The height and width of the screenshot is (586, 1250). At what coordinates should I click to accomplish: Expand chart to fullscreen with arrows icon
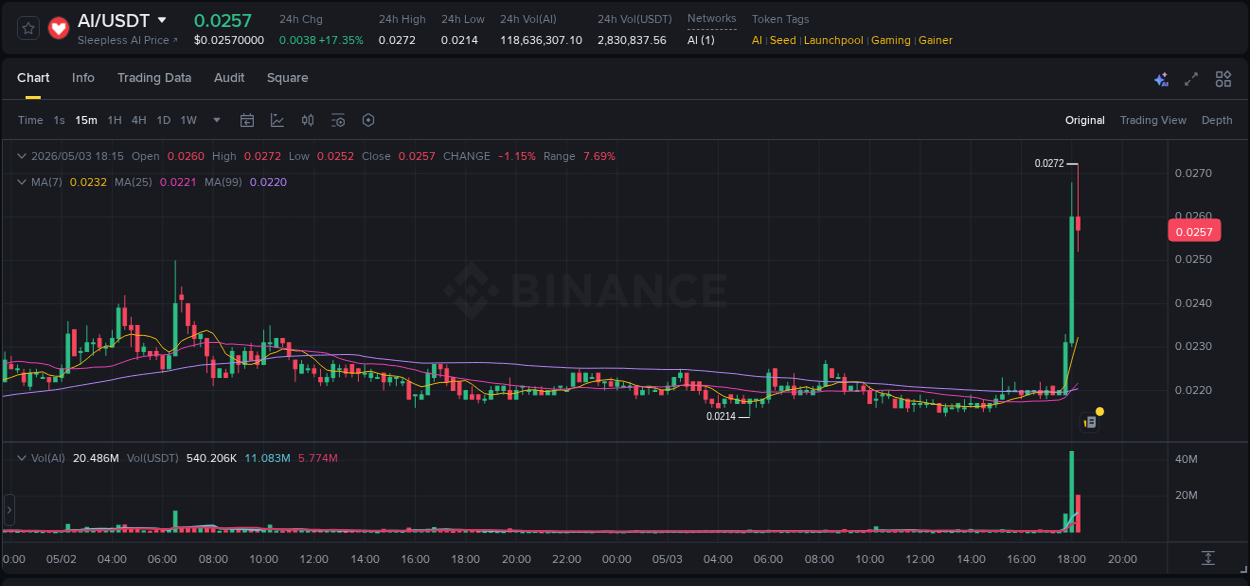click(x=1191, y=79)
